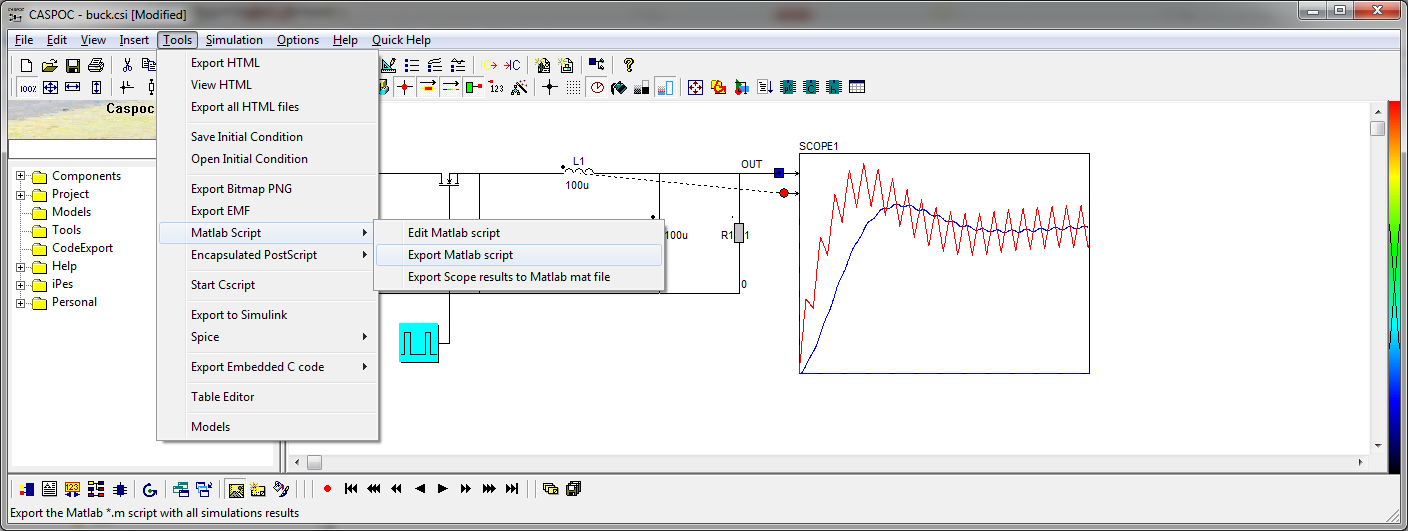Click the horizontal scrollbar thumb
This screenshot has width=1408, height=531.
[x=314, y=463]
